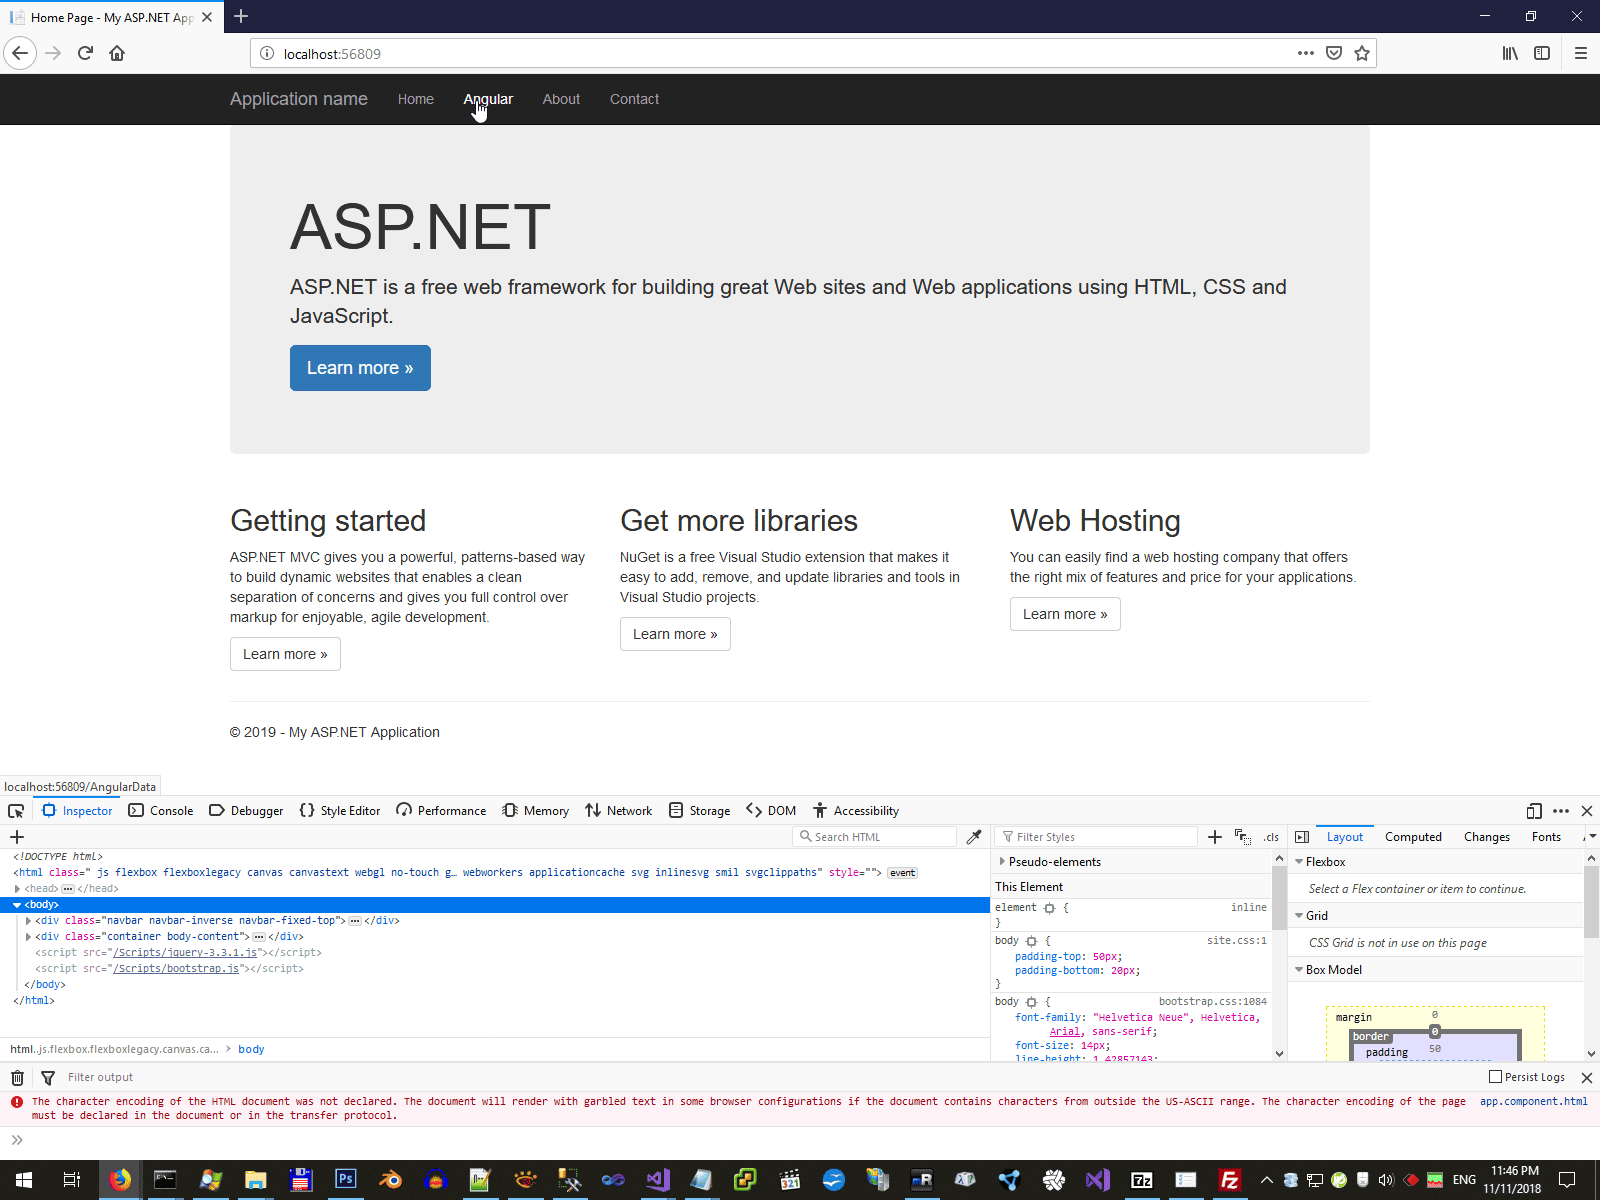The image size is (1600, 1200).
Task: Click the Angular navbar link
Action: pyautogui.click(x=488, y=99)
